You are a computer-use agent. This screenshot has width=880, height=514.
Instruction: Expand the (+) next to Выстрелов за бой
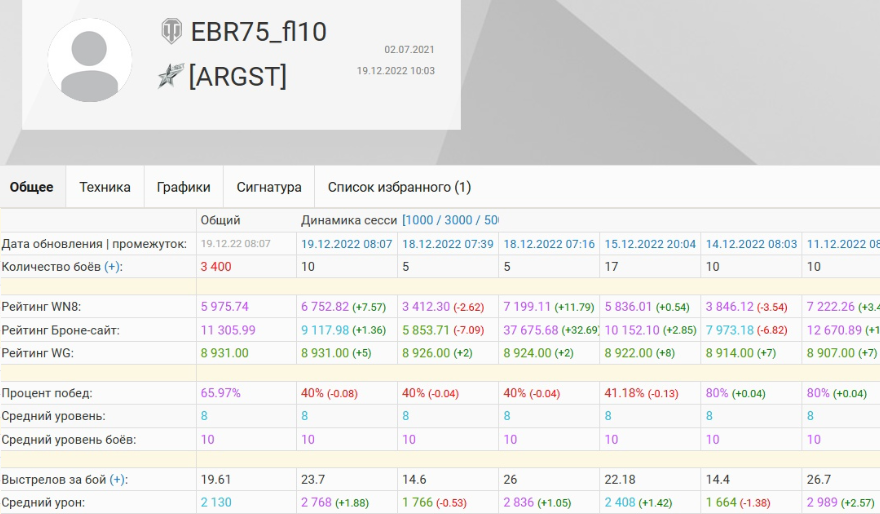click(117, 480)
